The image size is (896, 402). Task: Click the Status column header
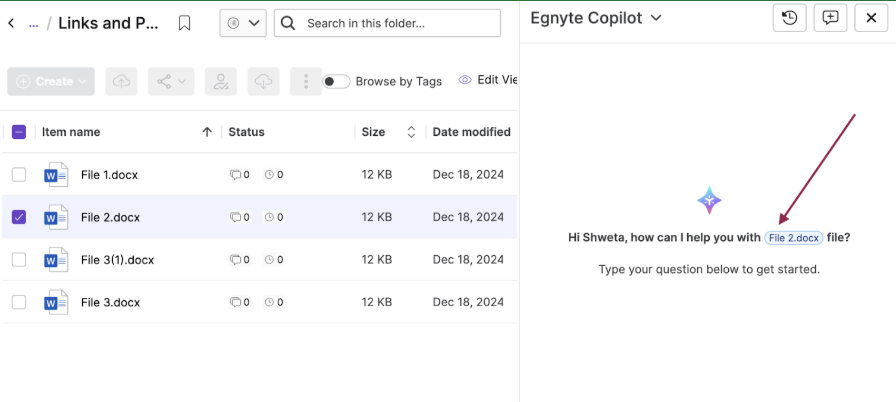[246, 132]
